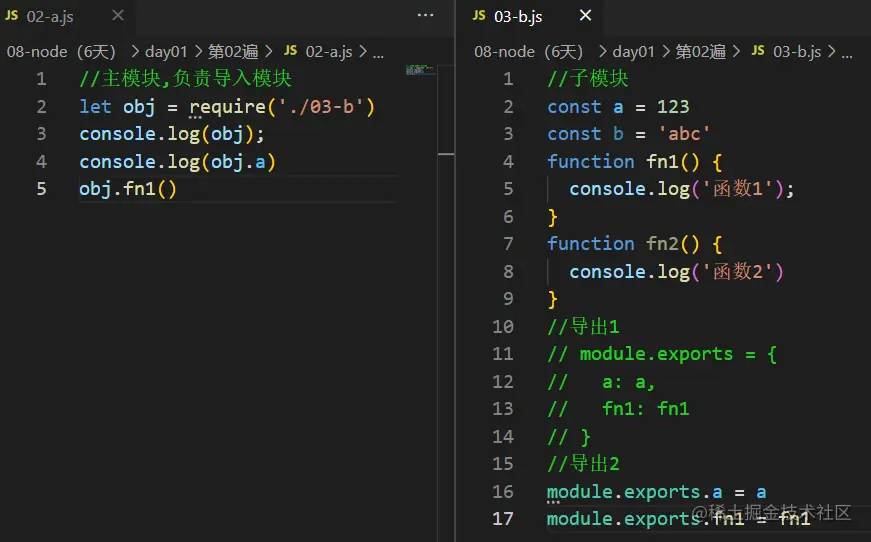Click the JS icon on 03-b.js tab
This screenshot has height=542, width=871.
coord(479,16)
